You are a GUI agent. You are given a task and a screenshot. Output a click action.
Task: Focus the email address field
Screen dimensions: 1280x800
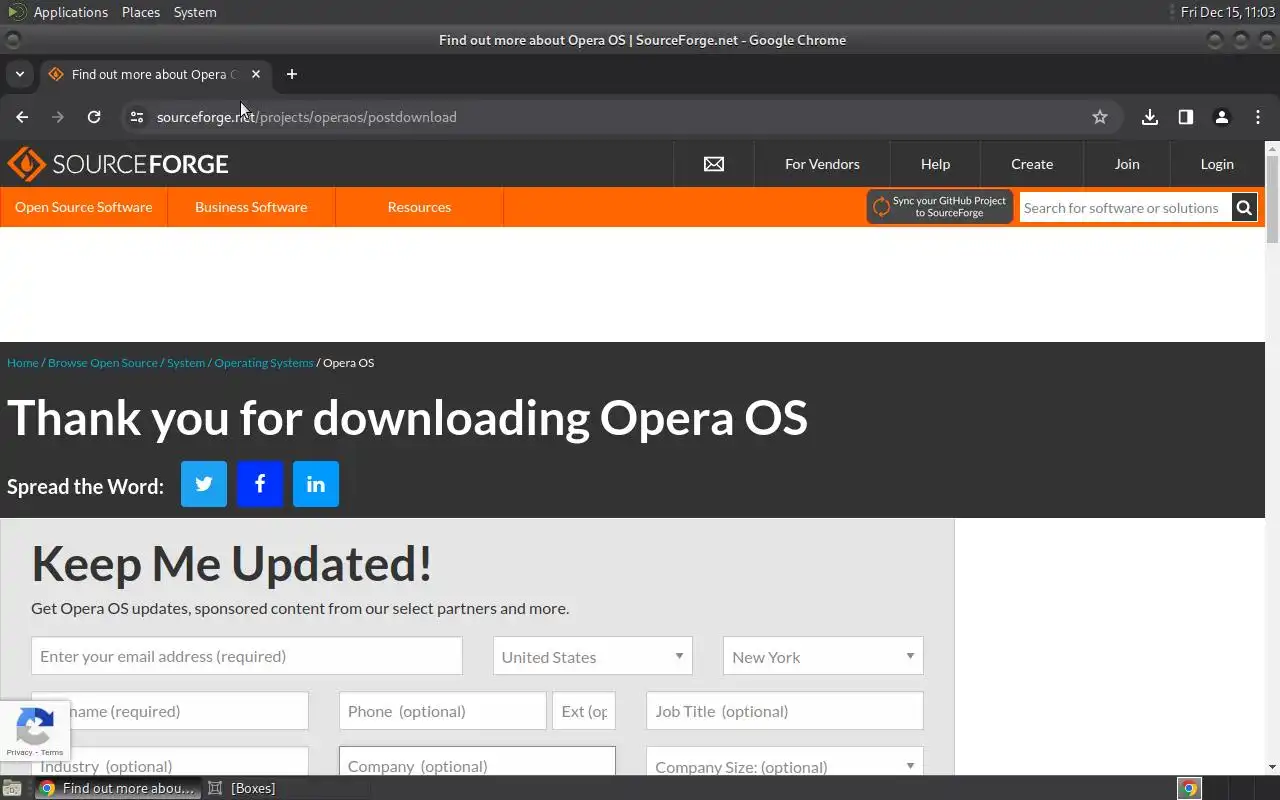point(247,656)
